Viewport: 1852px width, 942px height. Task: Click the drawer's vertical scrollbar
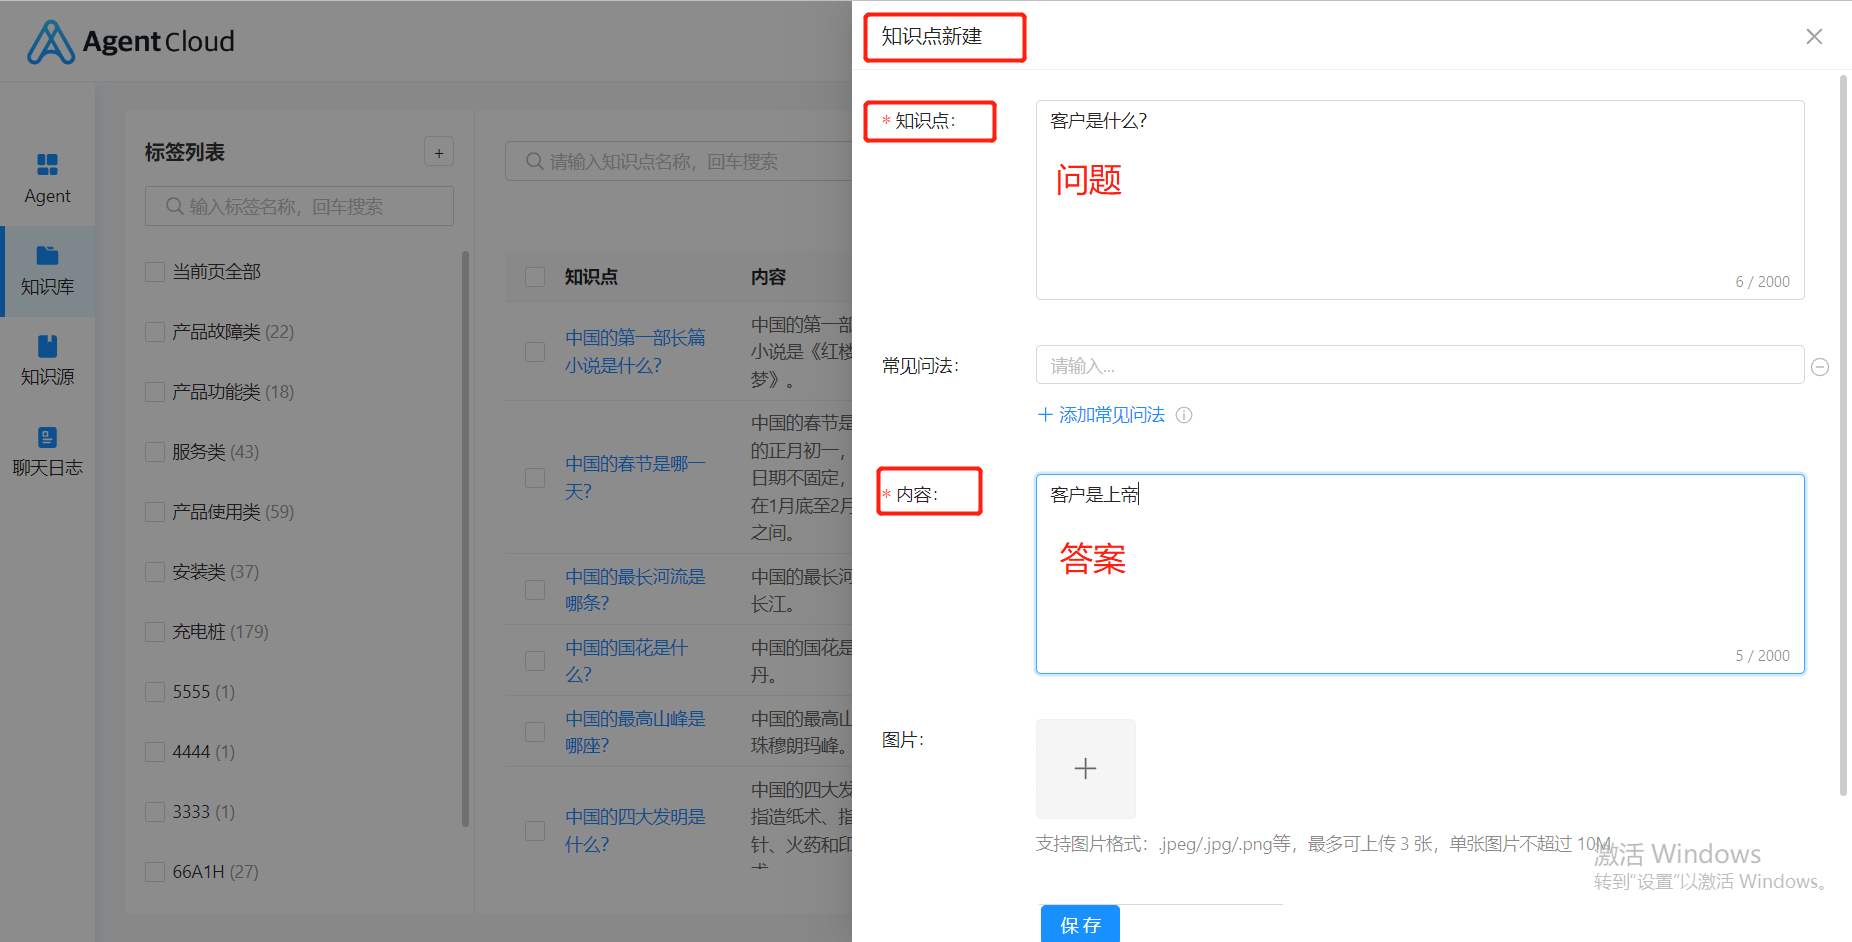coord(1843,435)
